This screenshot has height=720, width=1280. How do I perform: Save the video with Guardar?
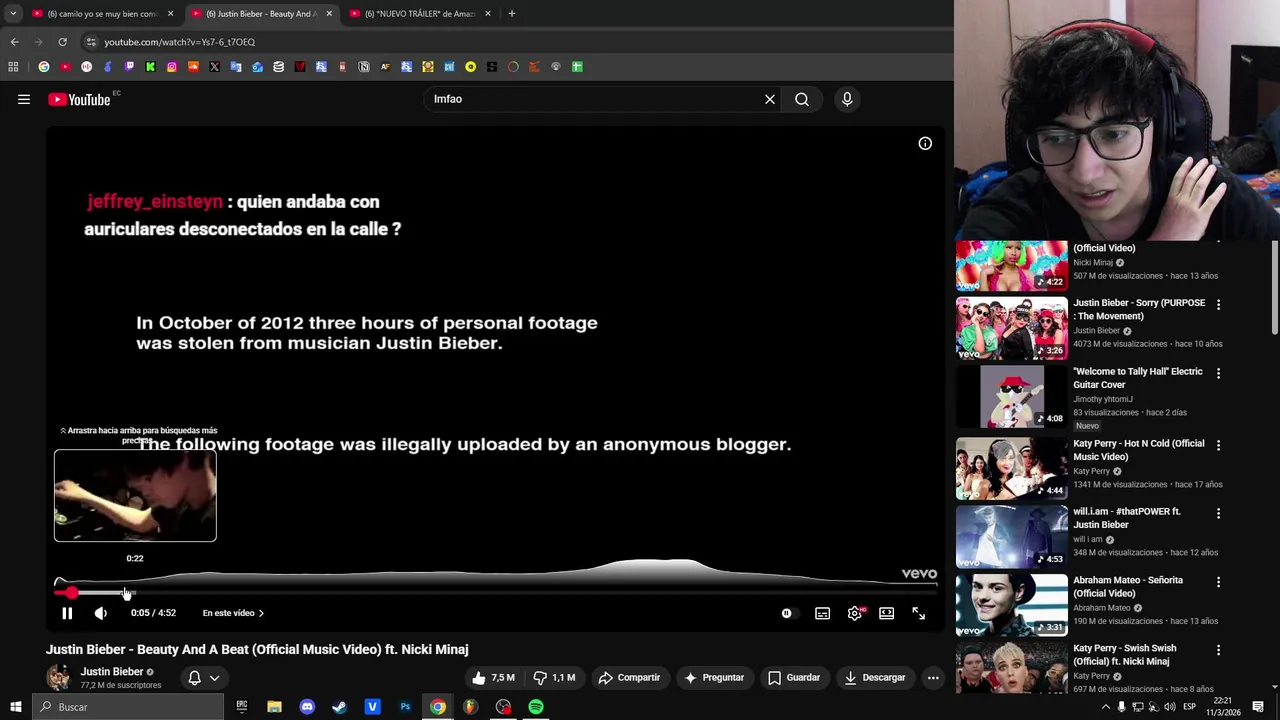point(794,678)
